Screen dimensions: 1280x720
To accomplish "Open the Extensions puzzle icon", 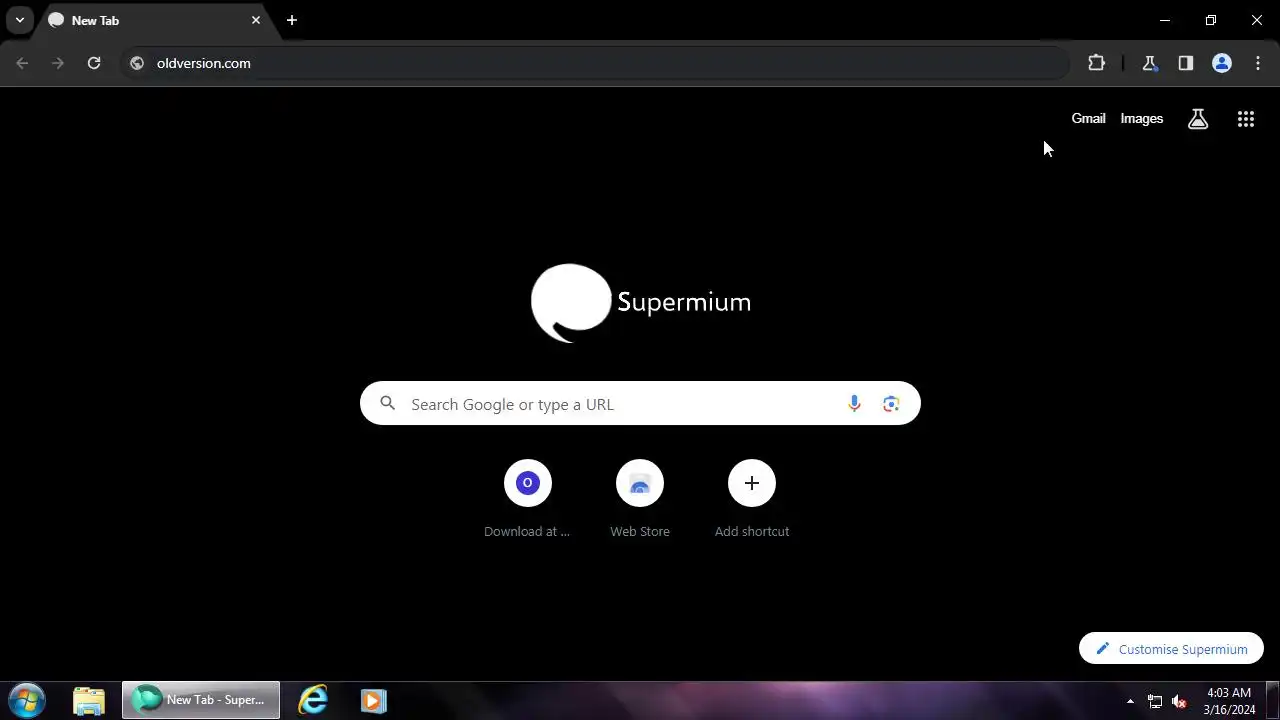I will [1097, 63].
